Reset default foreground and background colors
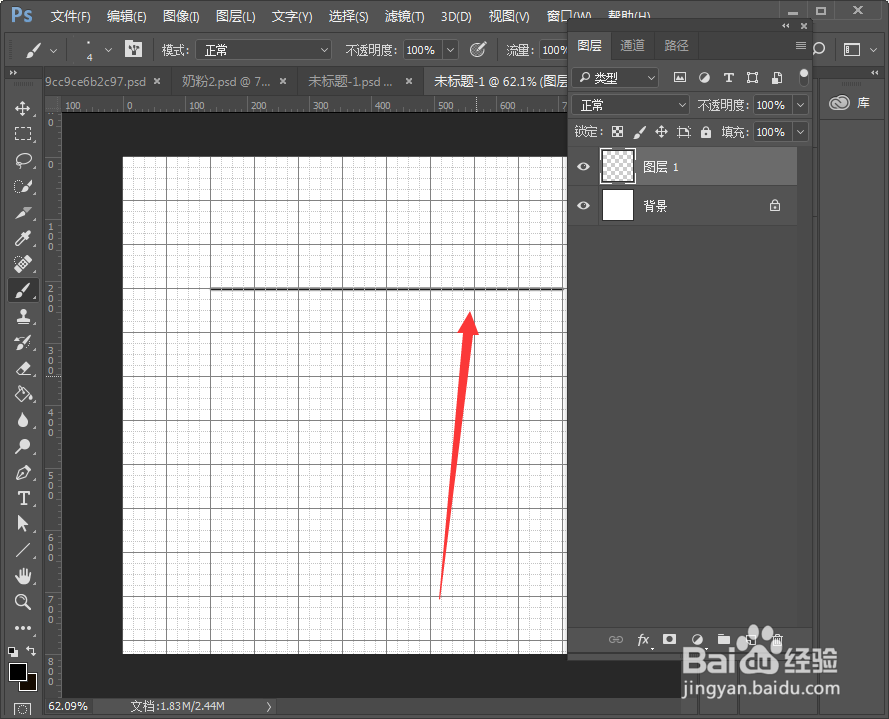This screenshot has width=889, height=719. (13, 652)
